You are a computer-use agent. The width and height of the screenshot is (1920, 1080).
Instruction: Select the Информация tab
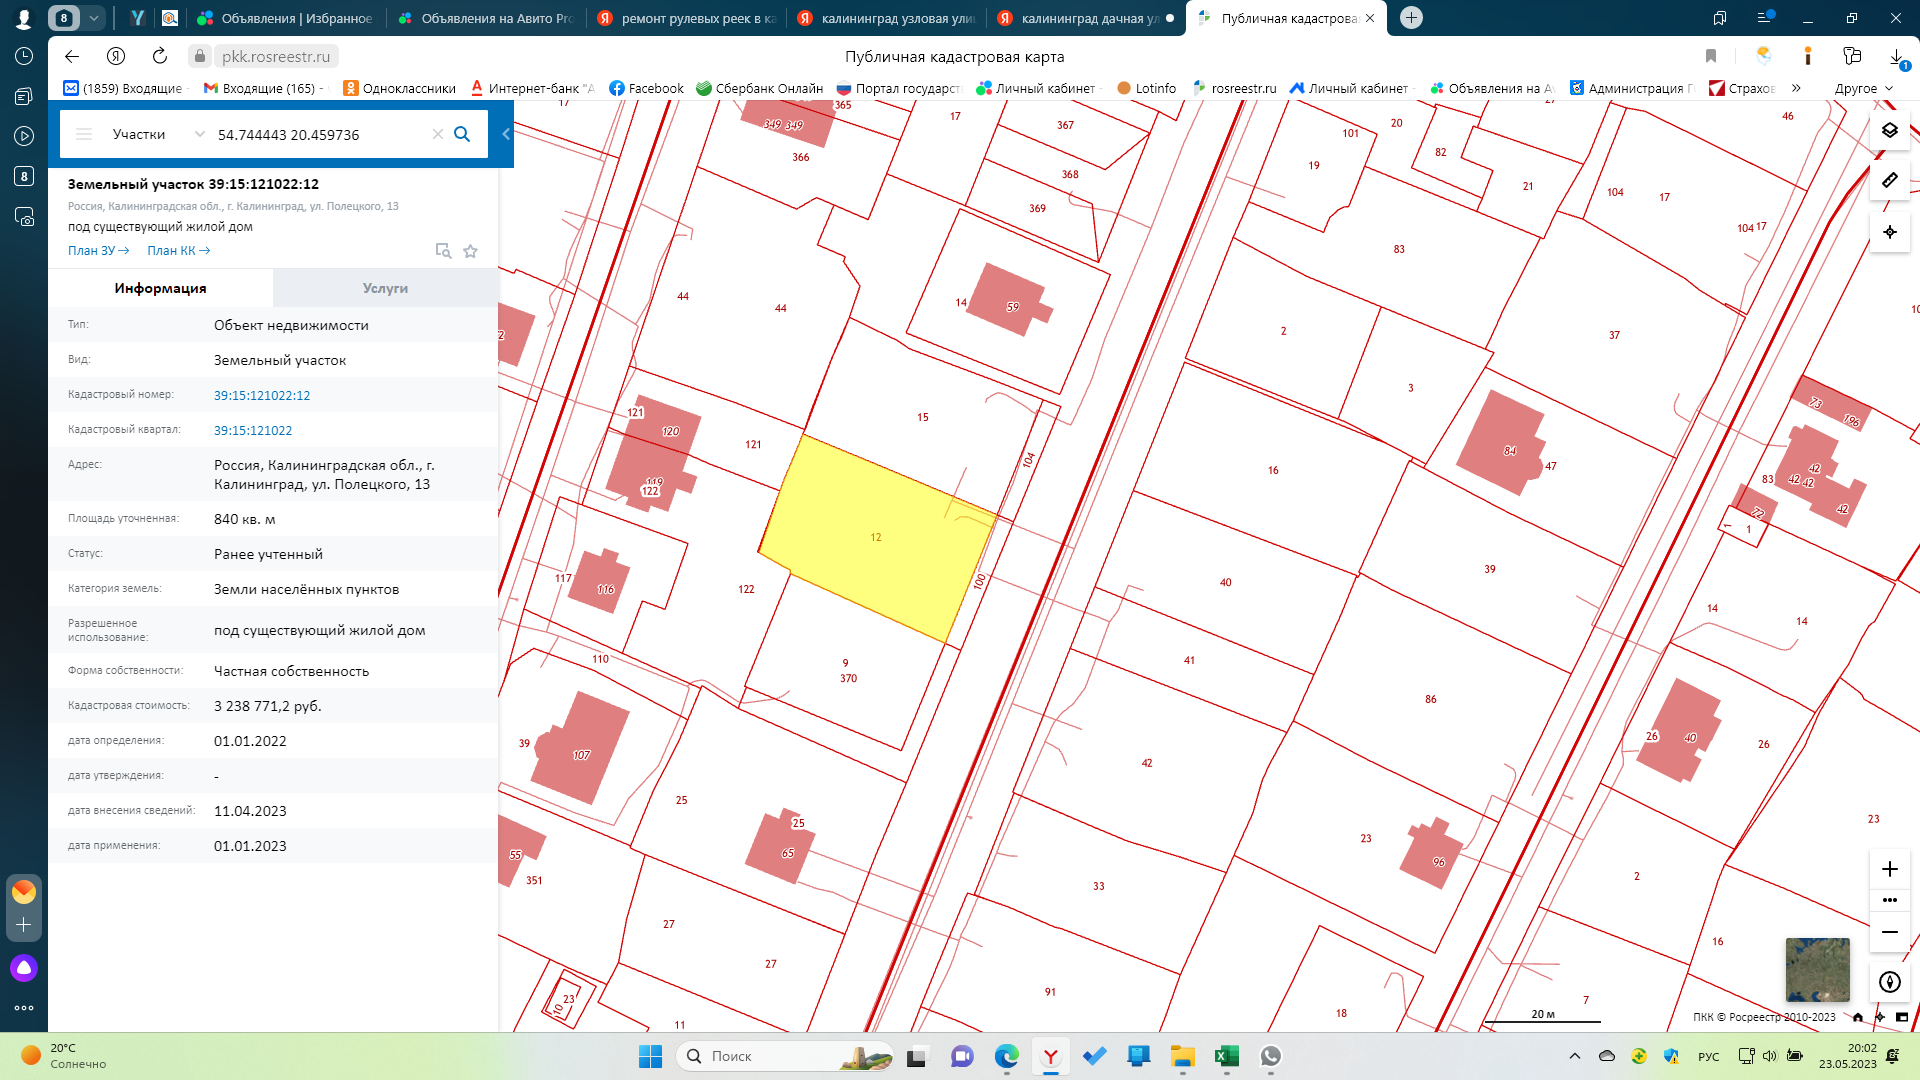click(160, 288)
